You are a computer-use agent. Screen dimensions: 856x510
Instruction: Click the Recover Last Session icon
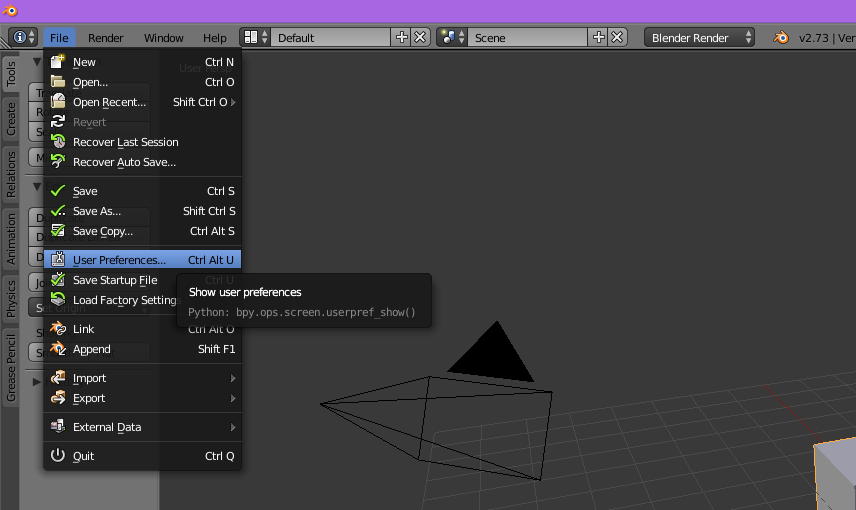(x=58, y=141)
